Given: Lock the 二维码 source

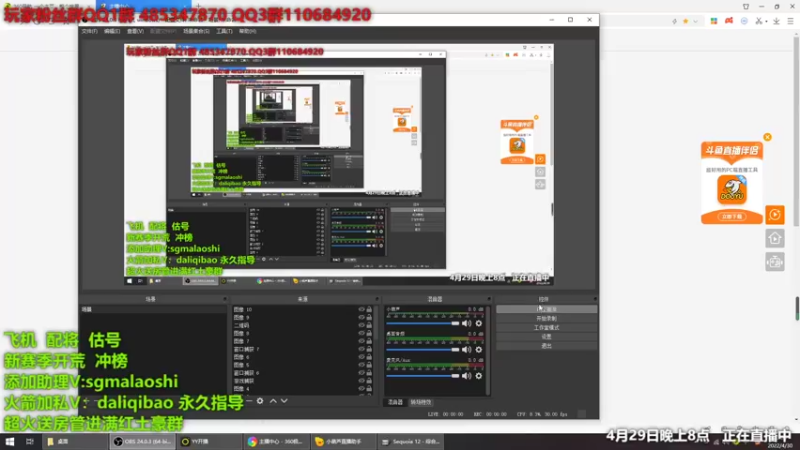Looking at the screenshot, I should [x=369, y=326].
